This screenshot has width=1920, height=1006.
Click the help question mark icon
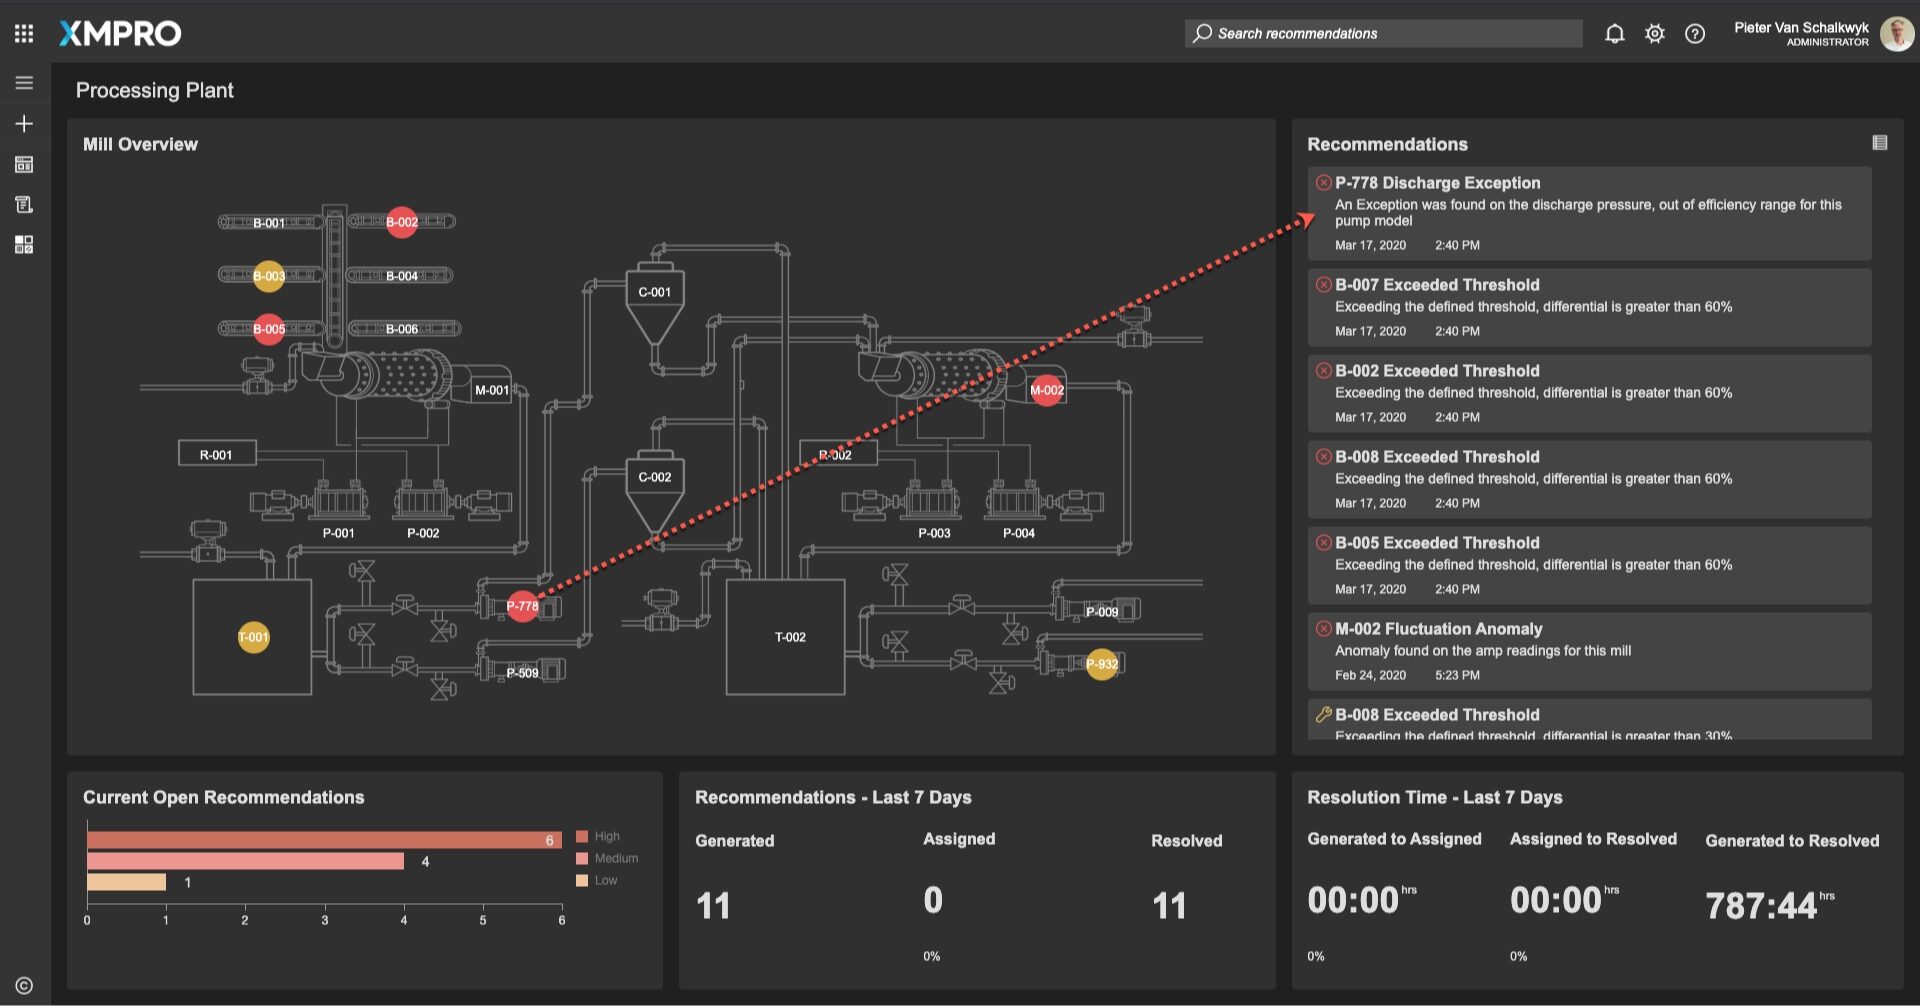(x=1694, y=33)
